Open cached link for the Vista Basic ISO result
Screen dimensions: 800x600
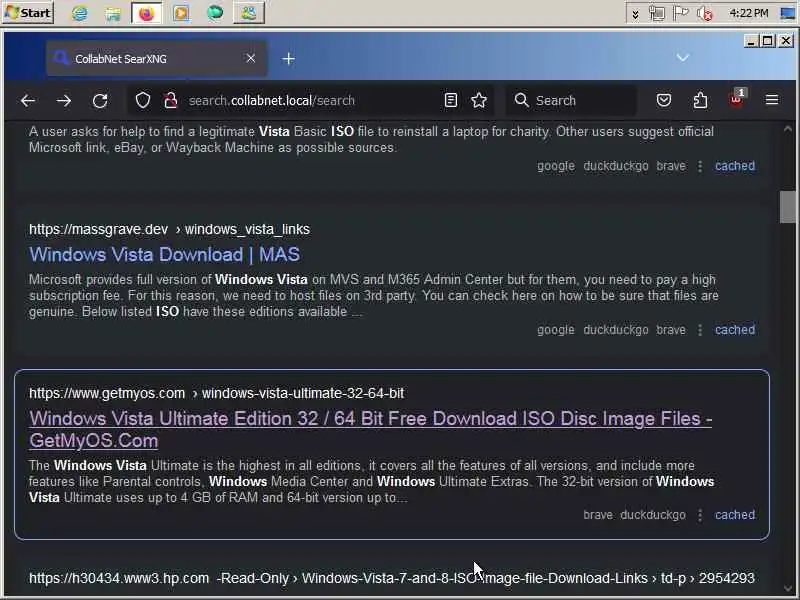coord(735,166)
